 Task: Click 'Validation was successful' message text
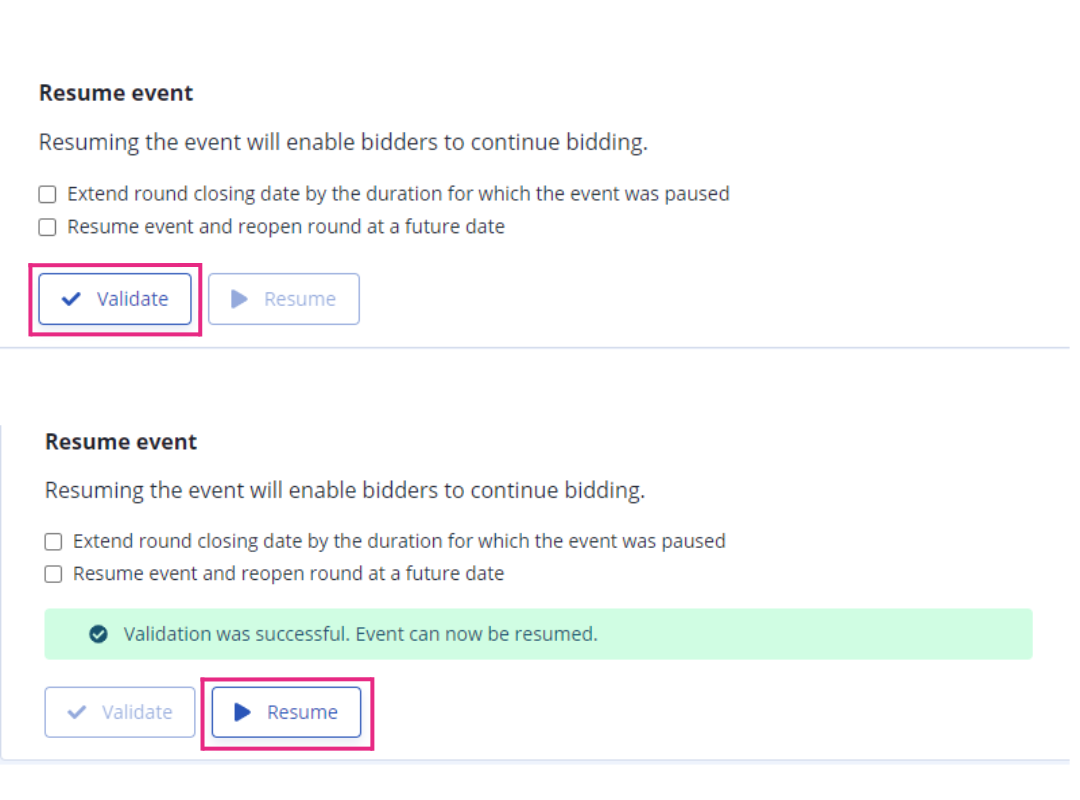click(x=360, y=634)
